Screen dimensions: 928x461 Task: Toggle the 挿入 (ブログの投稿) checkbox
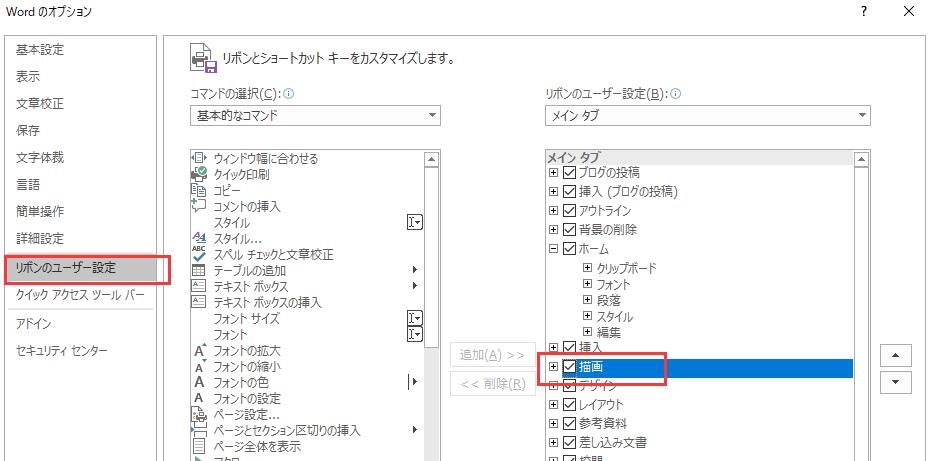[569, 192]
